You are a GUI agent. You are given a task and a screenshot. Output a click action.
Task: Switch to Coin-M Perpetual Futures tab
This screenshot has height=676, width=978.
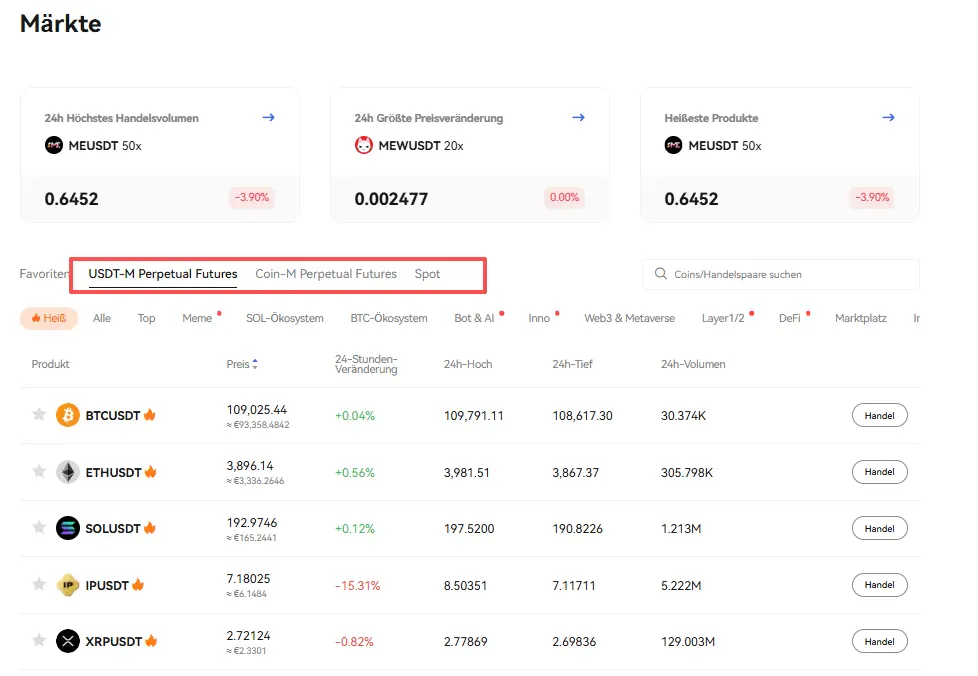pos(326,274)
